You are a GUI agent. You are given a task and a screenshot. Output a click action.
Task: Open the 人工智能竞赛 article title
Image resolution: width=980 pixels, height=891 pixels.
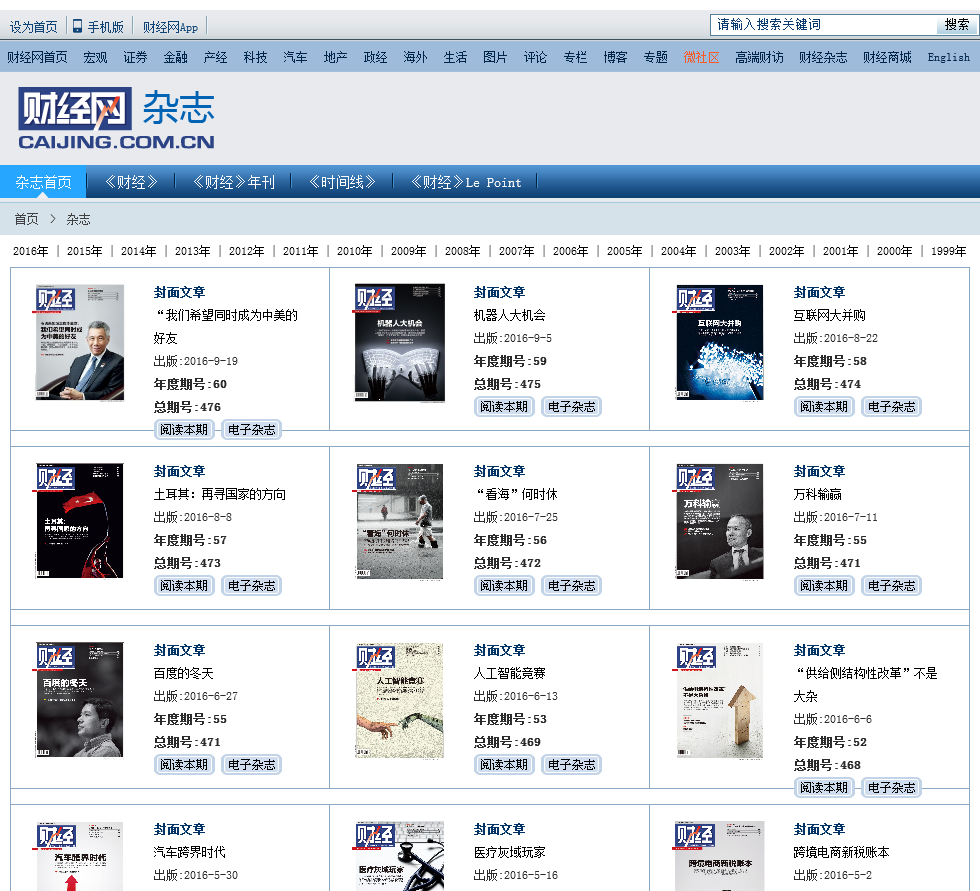(509, 674)
